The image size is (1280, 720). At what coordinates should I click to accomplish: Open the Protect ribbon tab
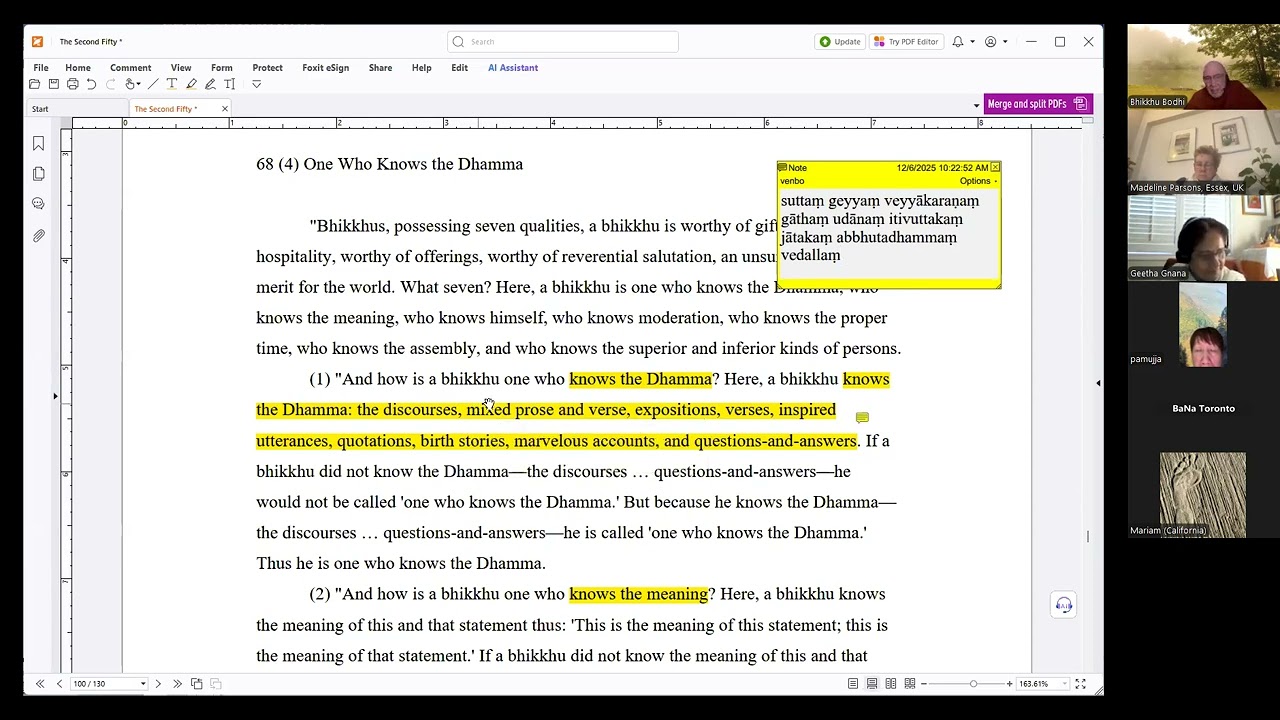(x=268, y=68)
